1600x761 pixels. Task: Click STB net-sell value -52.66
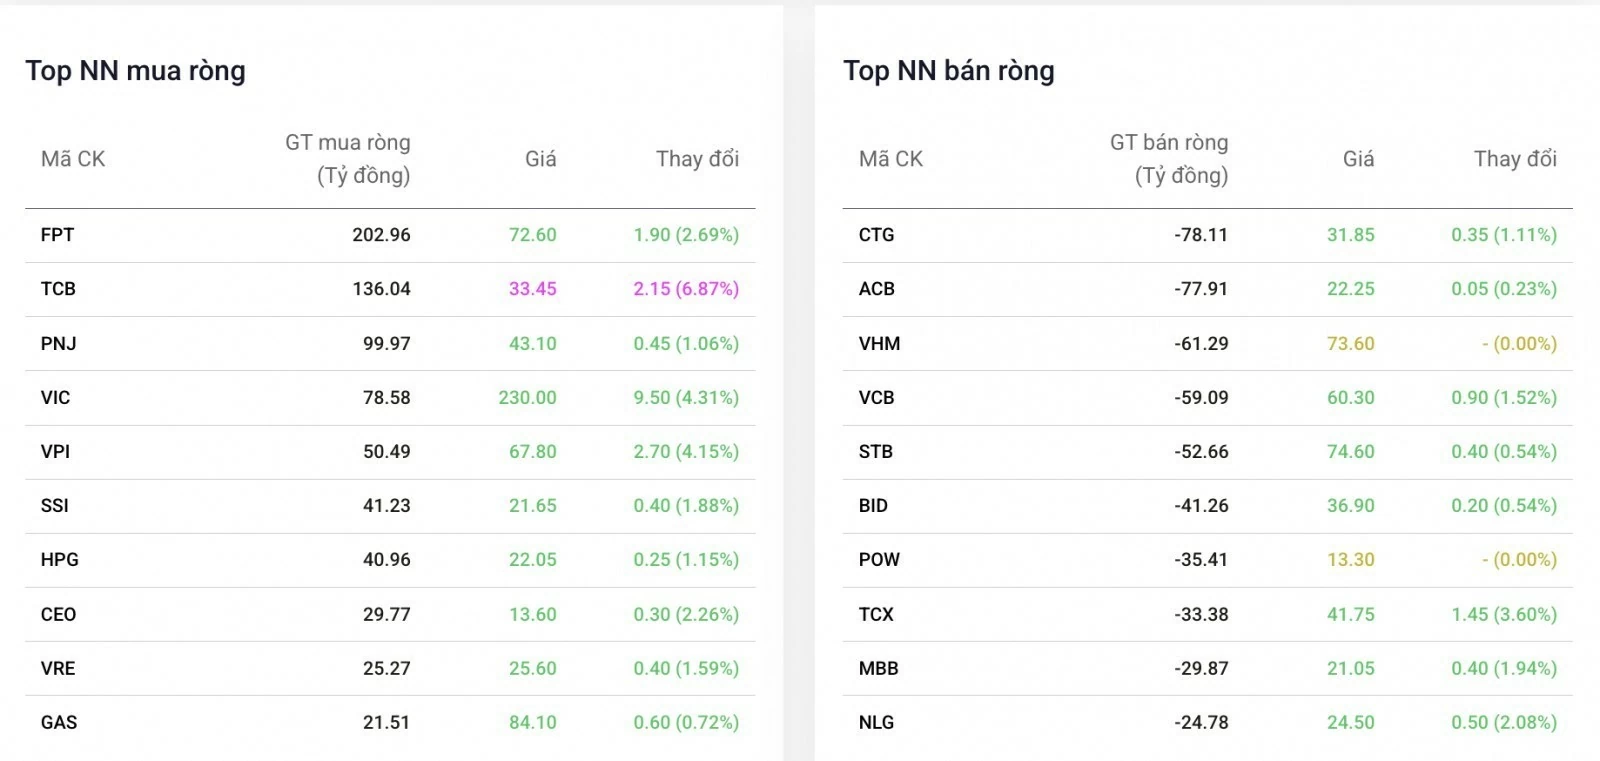pos(1201,452)
